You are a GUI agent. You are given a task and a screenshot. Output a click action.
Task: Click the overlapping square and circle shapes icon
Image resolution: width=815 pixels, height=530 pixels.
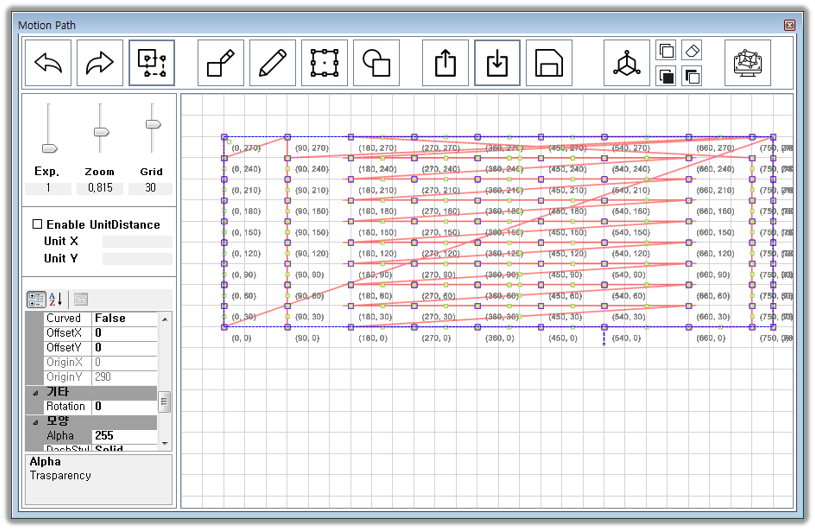(x=376, y=63)
